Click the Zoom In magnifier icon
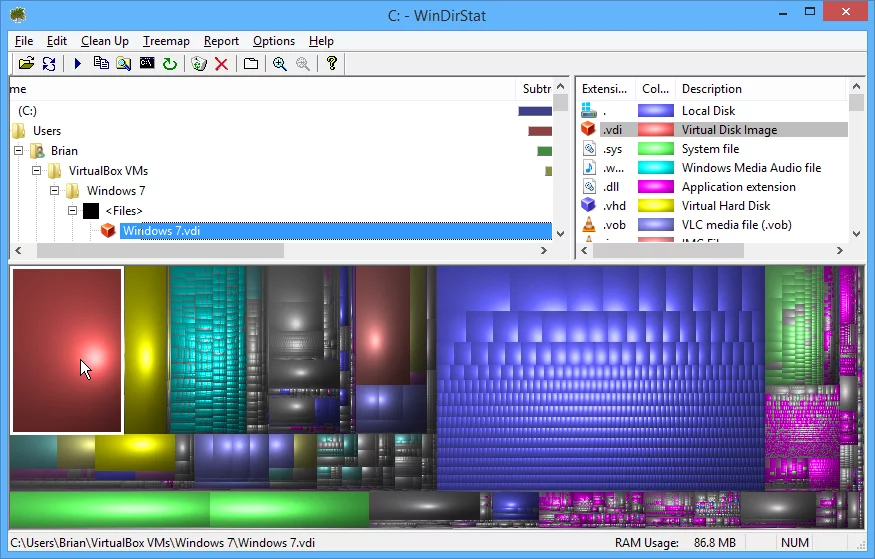 [x=280, y=64]
